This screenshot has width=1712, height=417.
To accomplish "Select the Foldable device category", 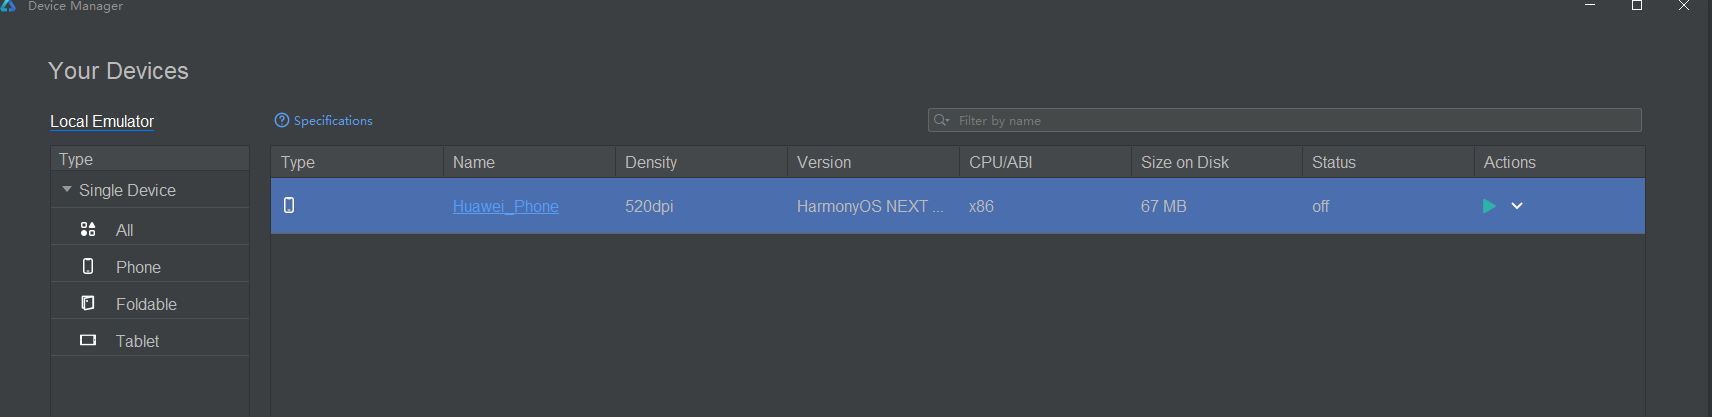I will coord(146,304).
